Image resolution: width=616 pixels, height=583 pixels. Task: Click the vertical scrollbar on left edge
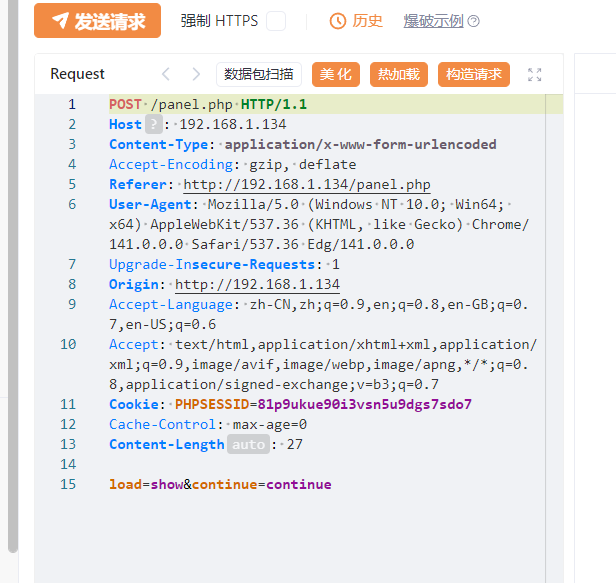pyautogui.click(x=13, y=275)
